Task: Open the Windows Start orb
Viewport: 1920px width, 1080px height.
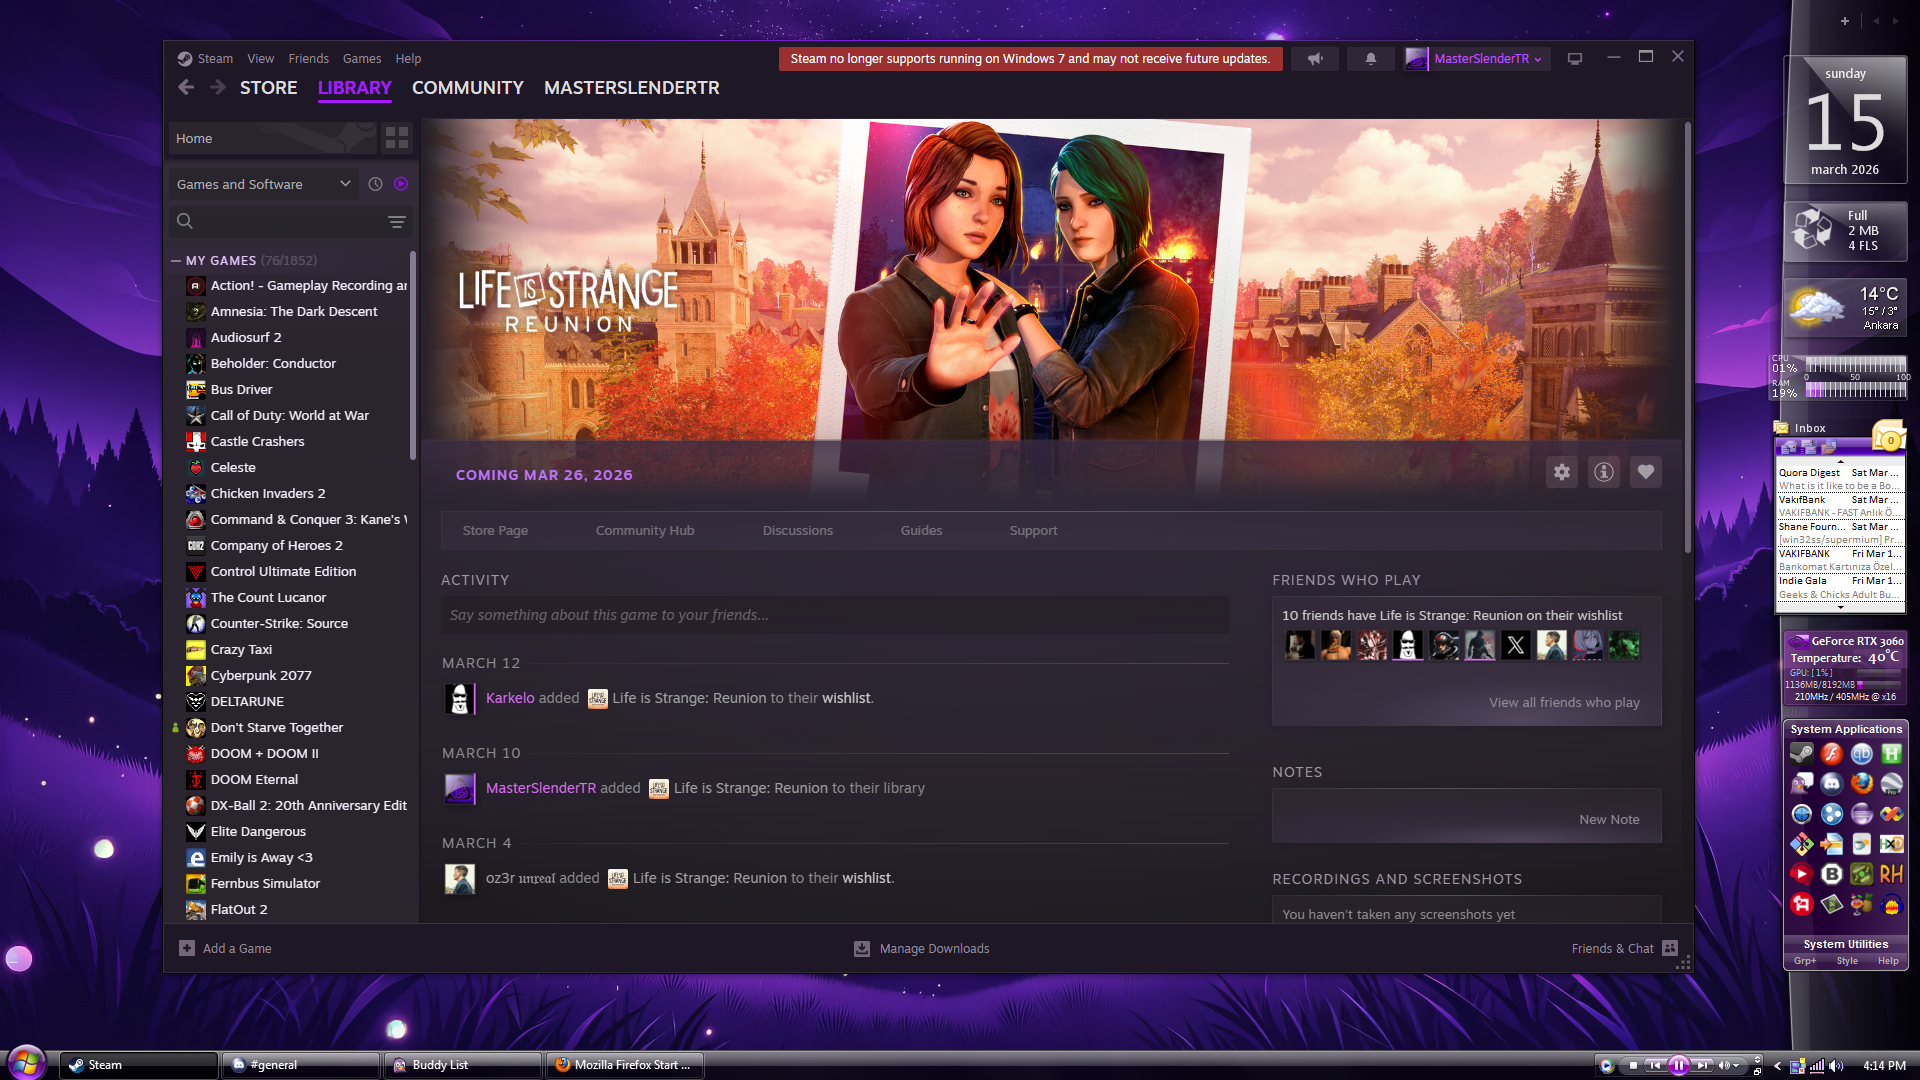Action: (x=26, y=1062)
